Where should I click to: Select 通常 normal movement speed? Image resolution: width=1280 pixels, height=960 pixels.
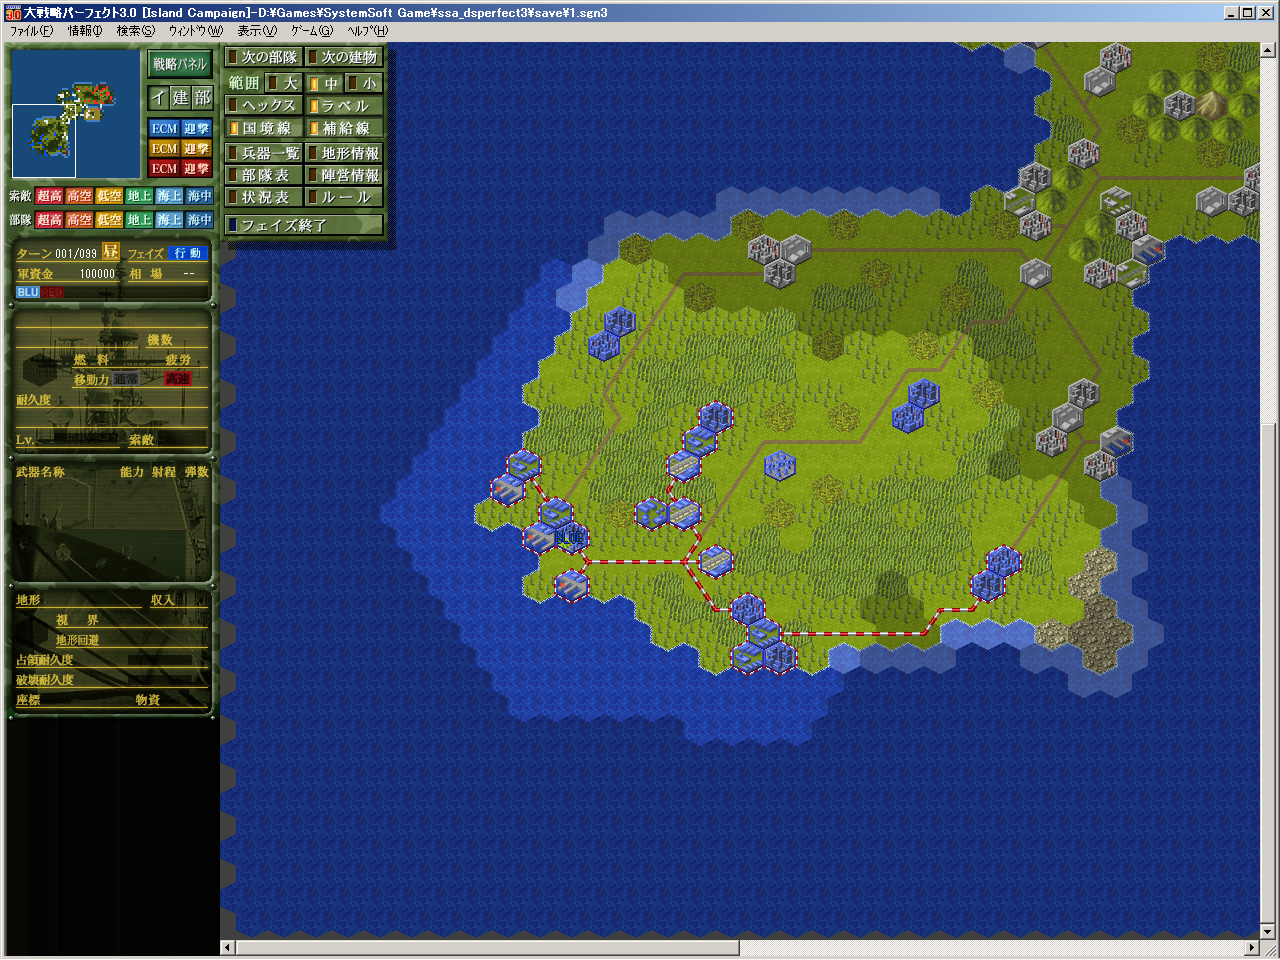[125, 379]
